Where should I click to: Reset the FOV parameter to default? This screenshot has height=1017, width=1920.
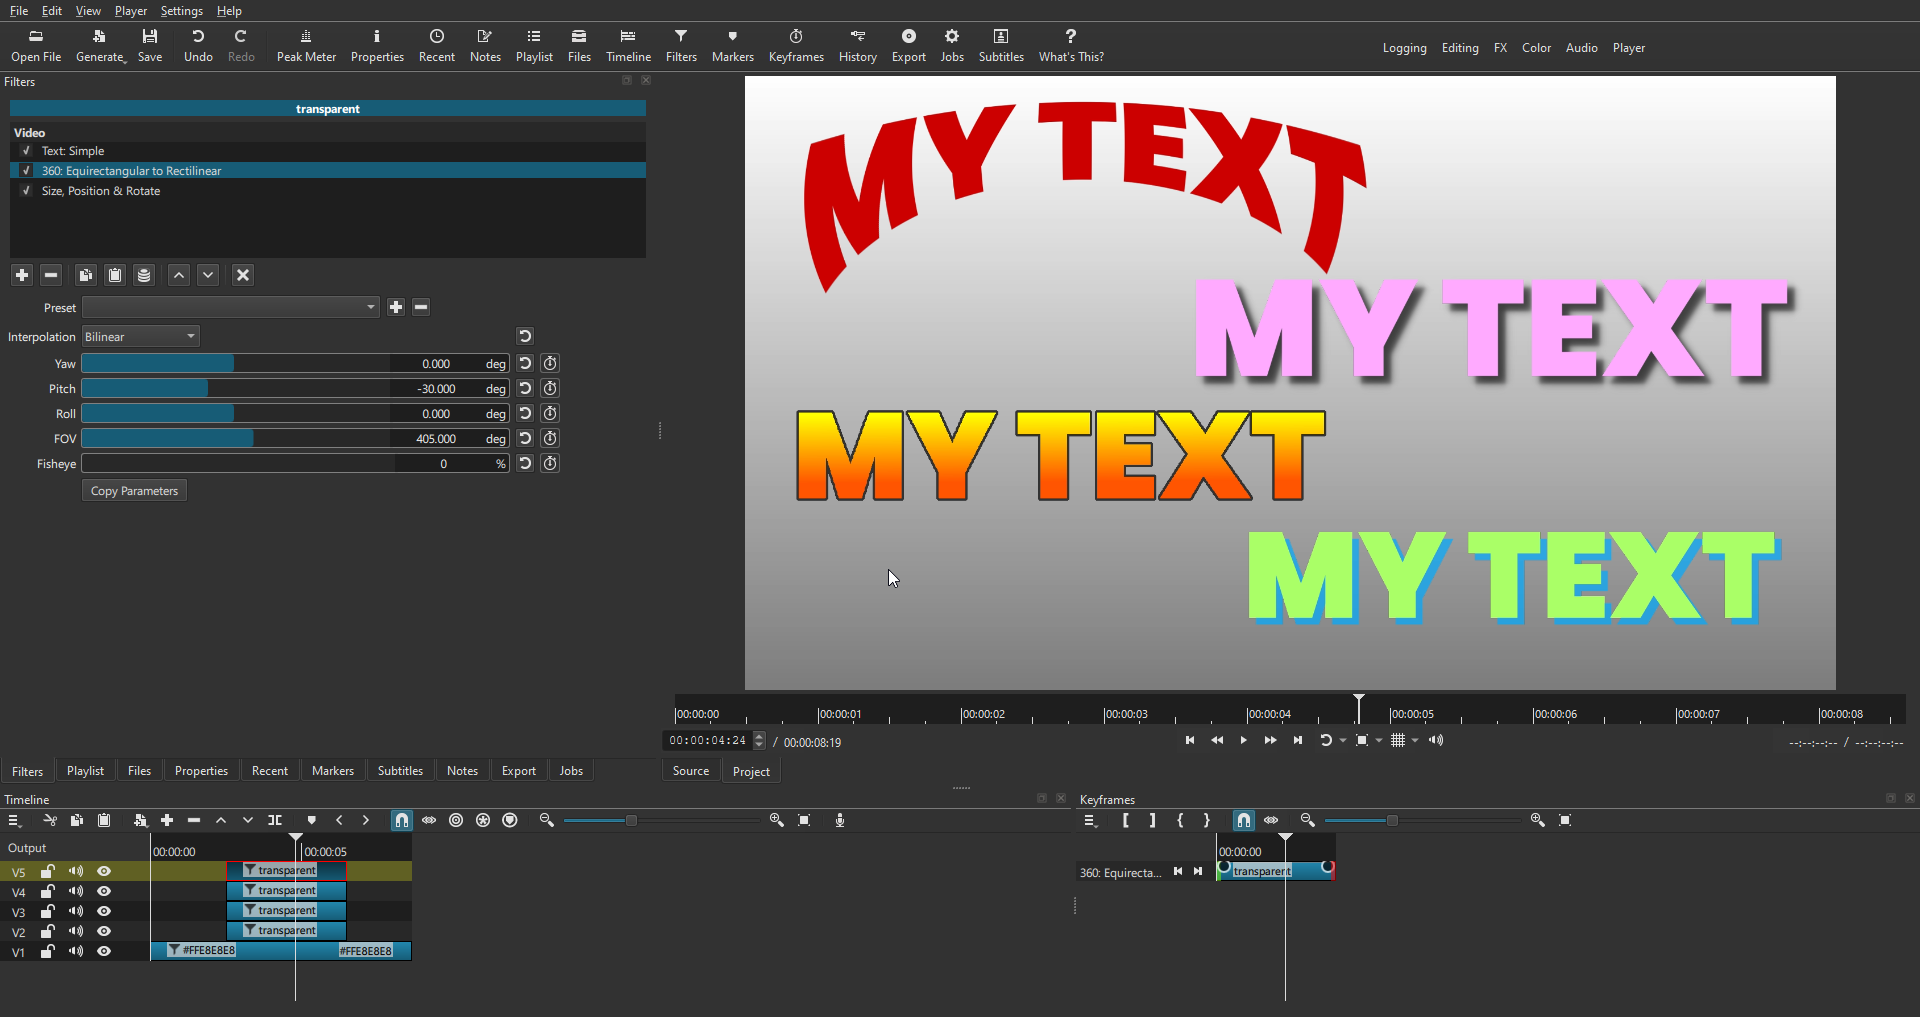coord(525,439)
